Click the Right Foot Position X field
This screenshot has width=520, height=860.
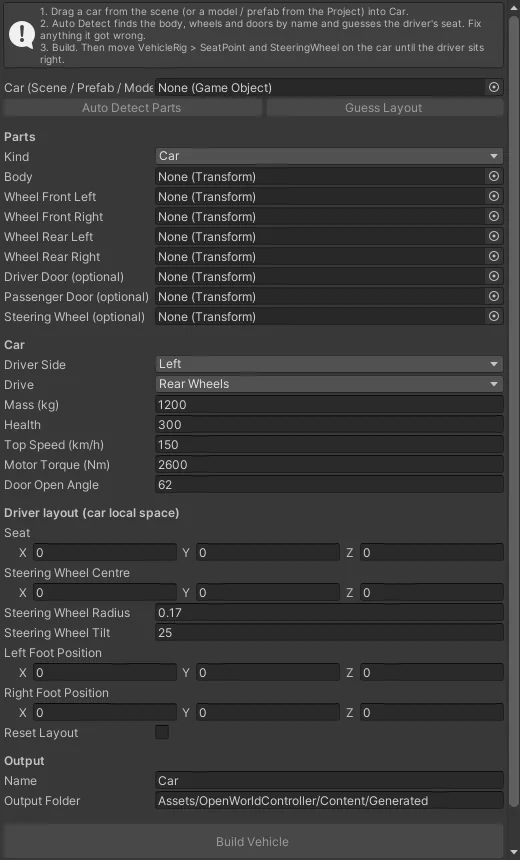(x=105, y=712)
